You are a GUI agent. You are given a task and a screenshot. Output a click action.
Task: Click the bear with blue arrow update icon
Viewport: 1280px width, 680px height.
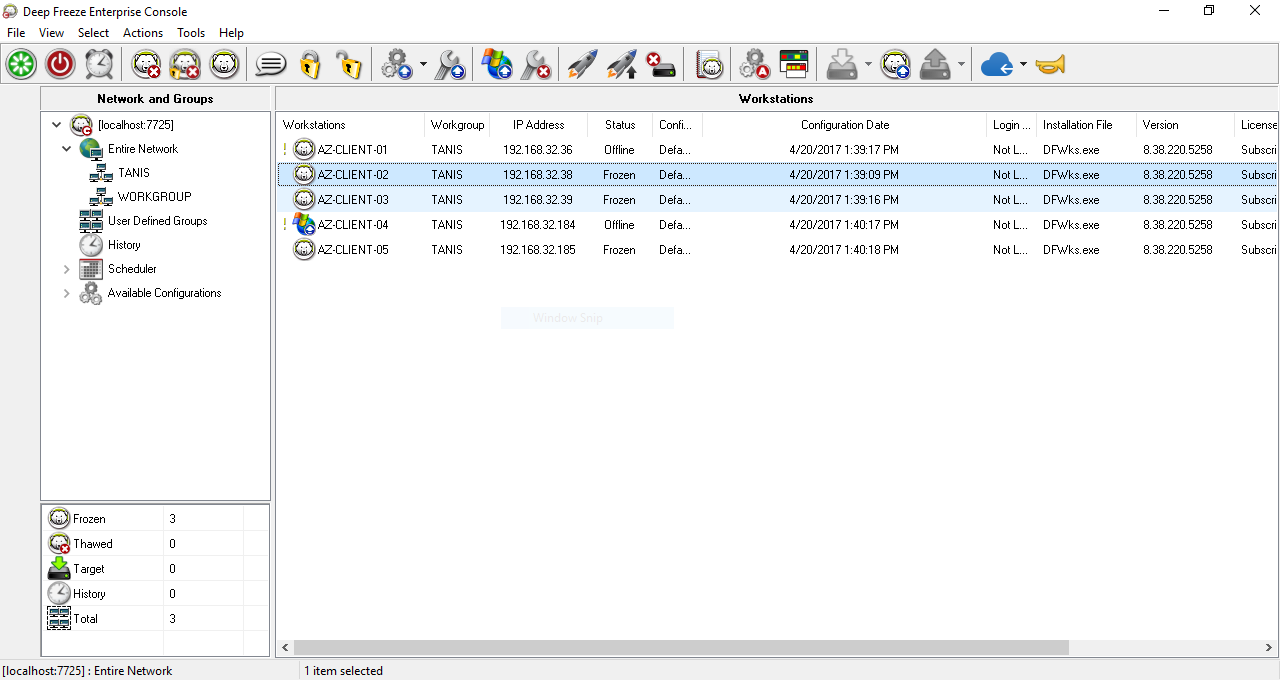(x=895, y=65)
